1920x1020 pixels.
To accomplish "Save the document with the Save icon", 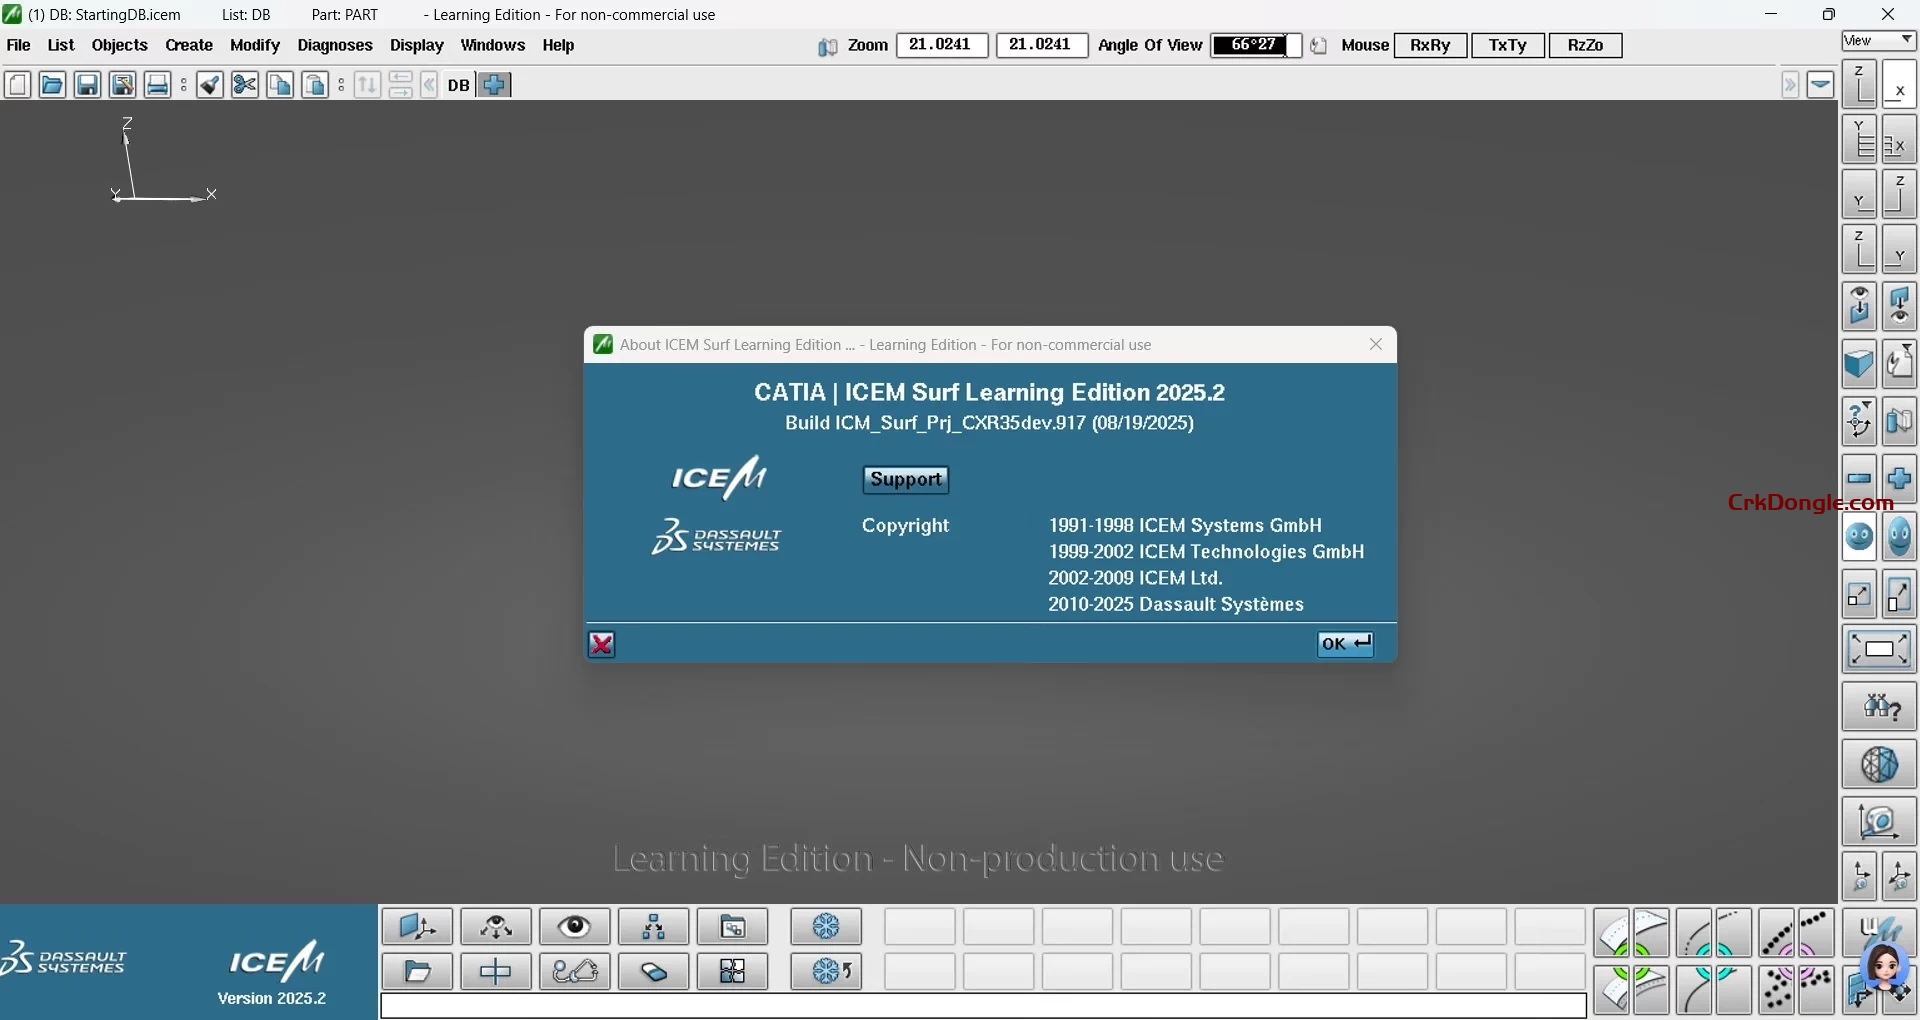I will (x=87, y=85).
